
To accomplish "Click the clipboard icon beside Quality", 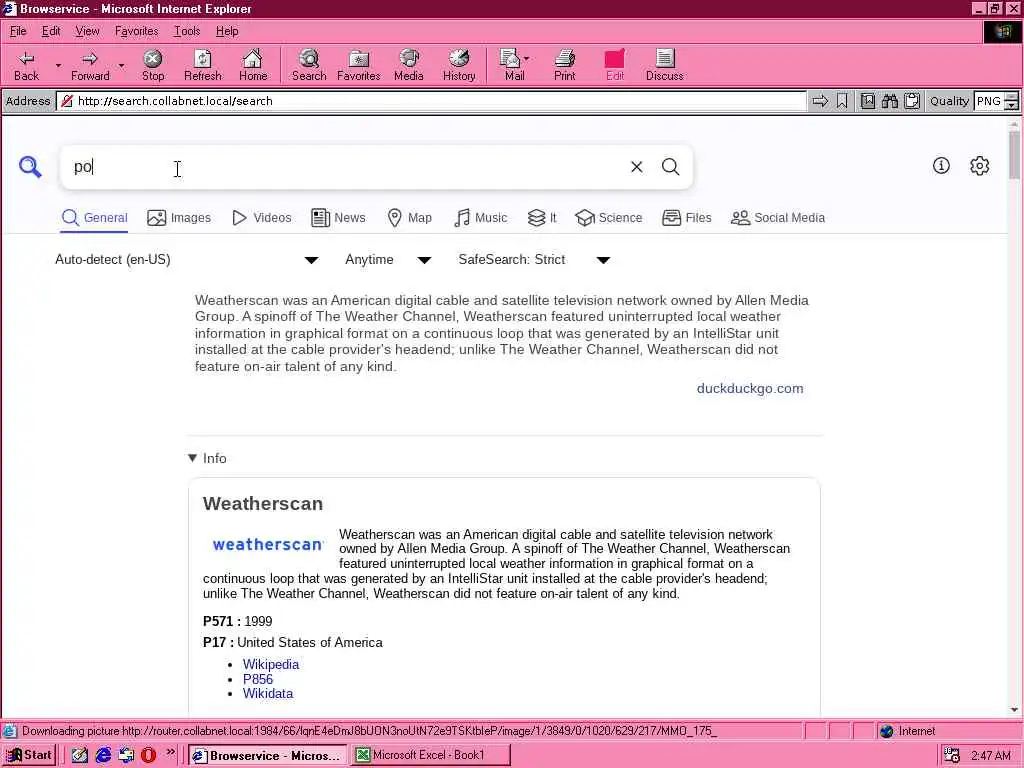I will click(912, 101).
